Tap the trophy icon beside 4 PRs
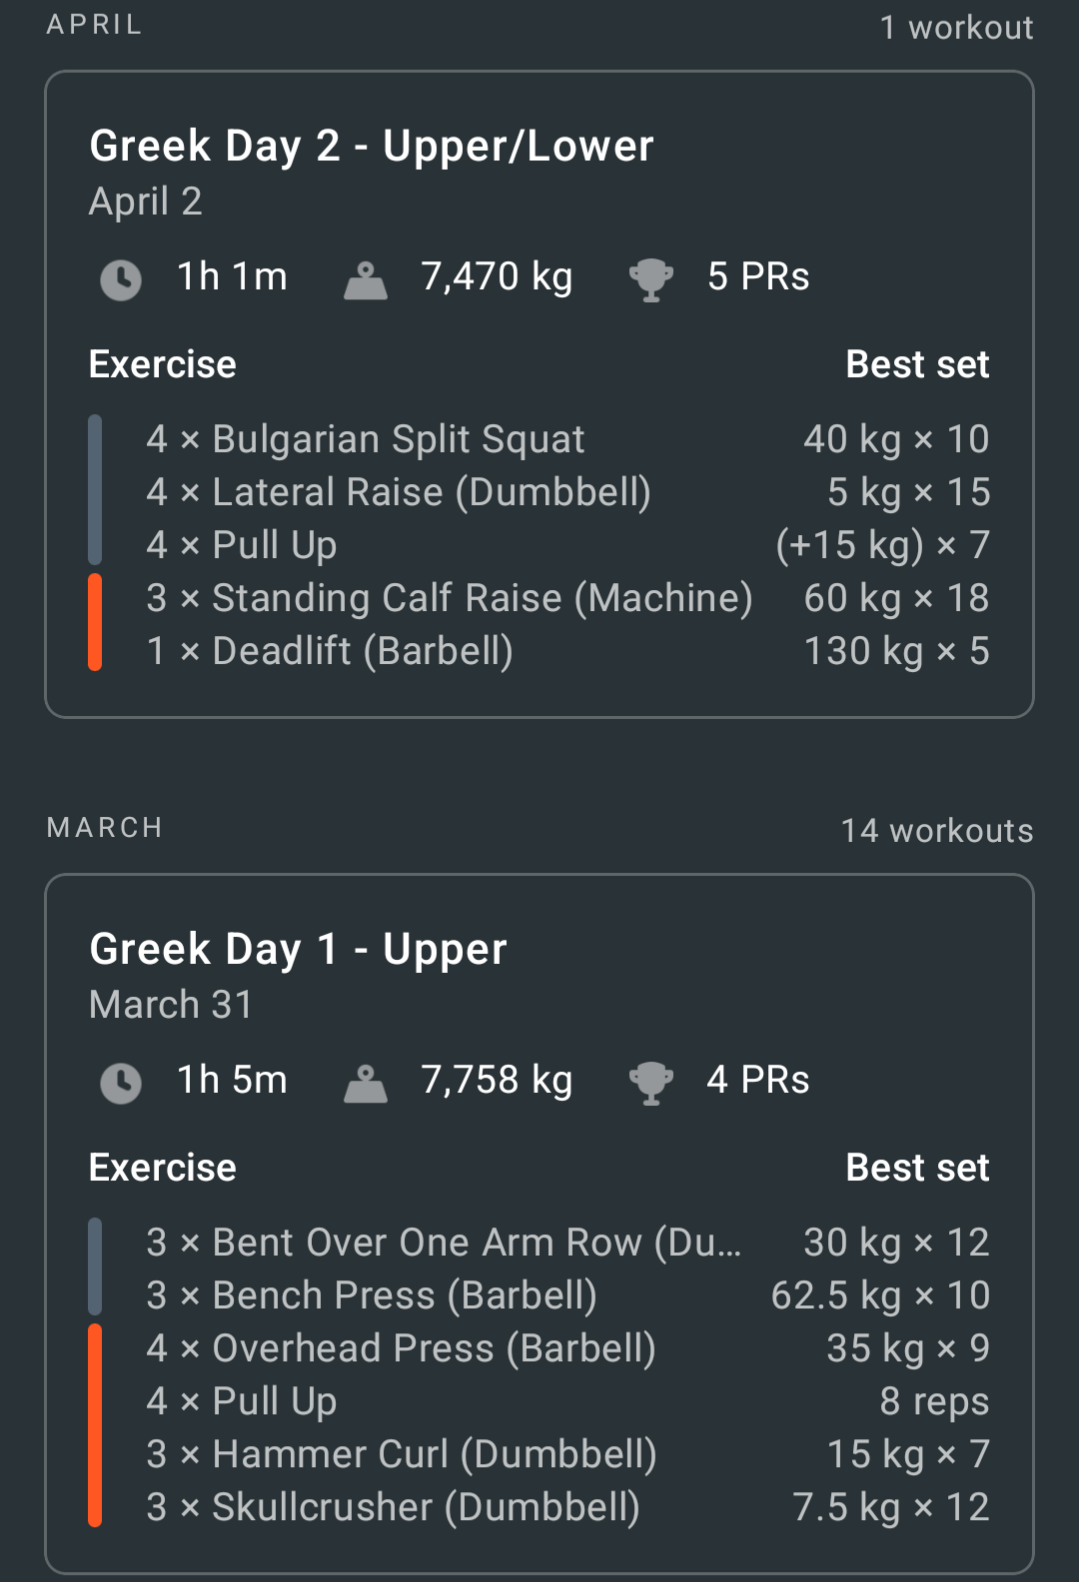This screenshot has height=1582, width=1079. (x=651, y=1083)
